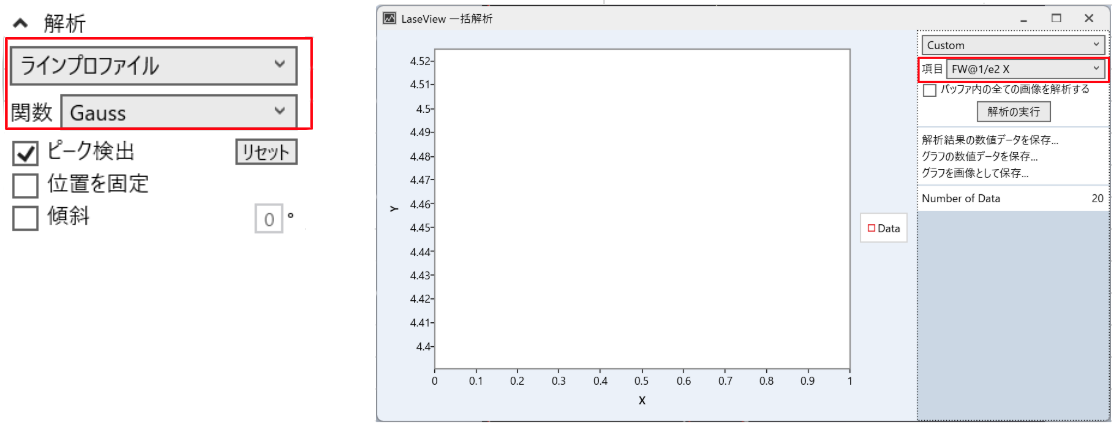Maximize the LaseView 一括解析 window
Image resolution: width=1112 pixels, height=423 pixels.
[x=1055, y=18]
